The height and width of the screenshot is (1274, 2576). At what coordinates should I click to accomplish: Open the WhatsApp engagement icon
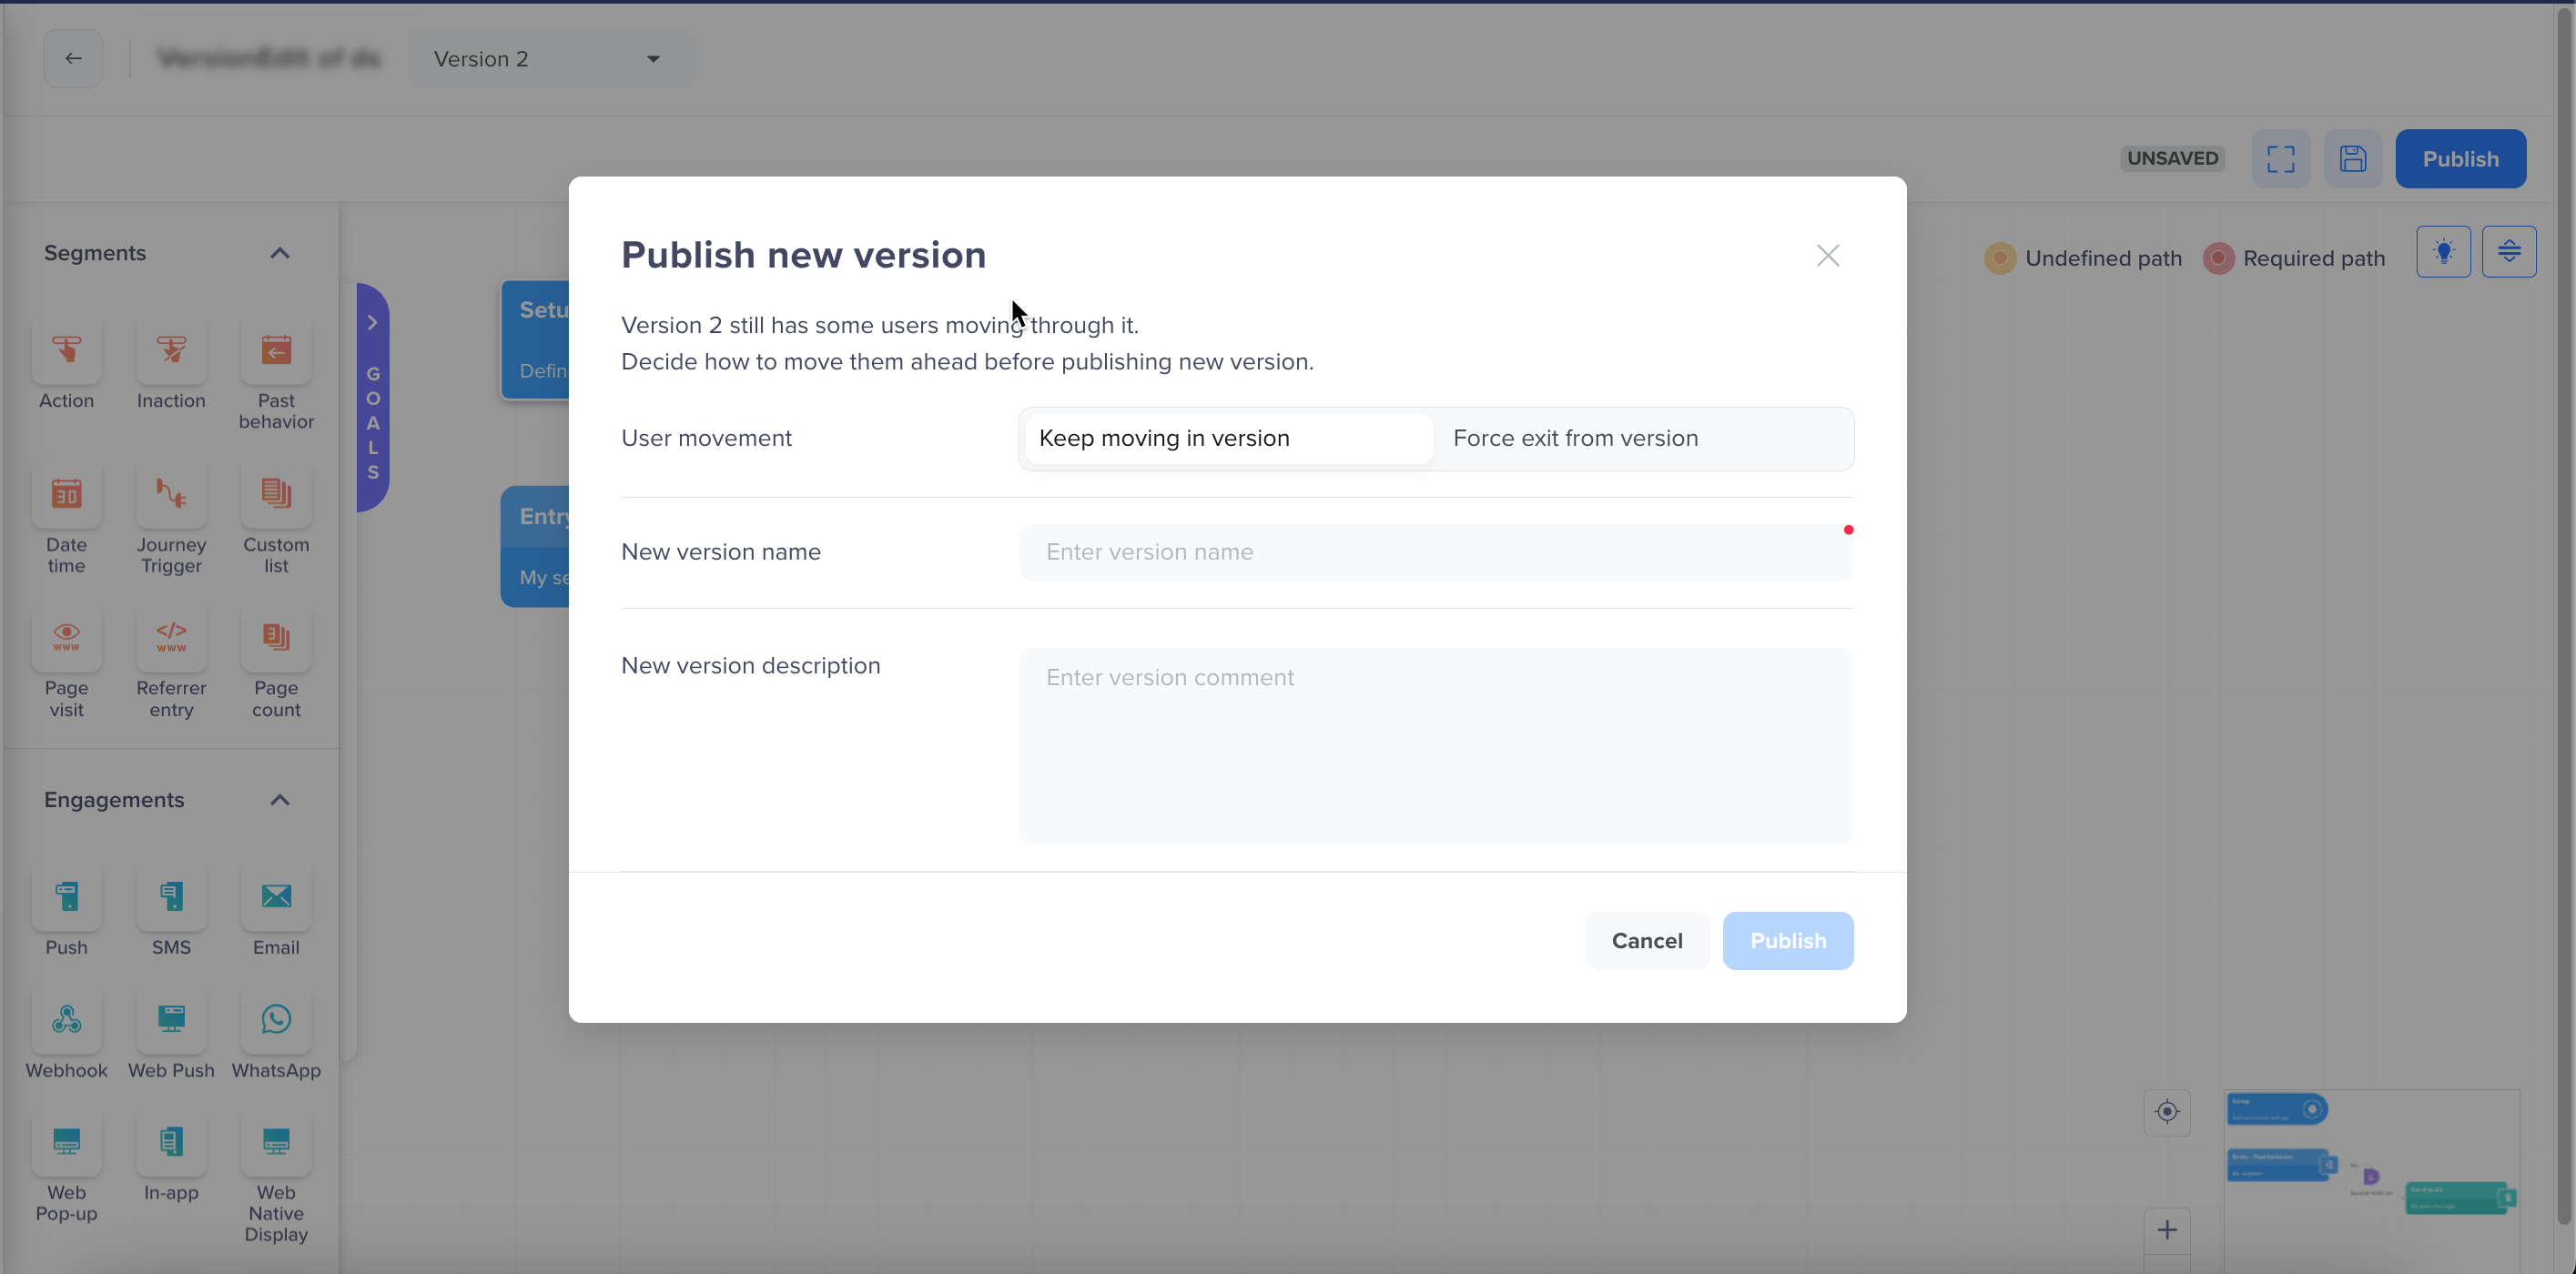(275, 1020)
